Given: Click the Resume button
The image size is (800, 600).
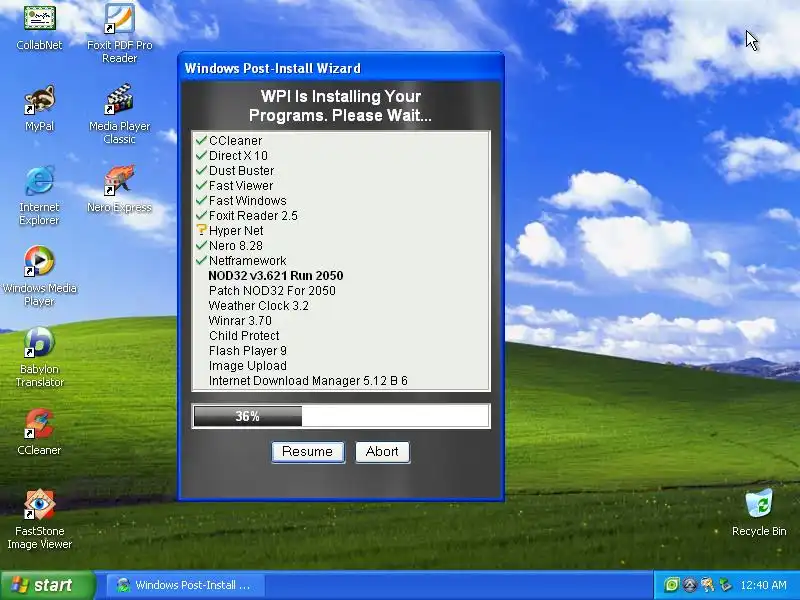Looking at the screenshot, I should (x=308, y=452).
